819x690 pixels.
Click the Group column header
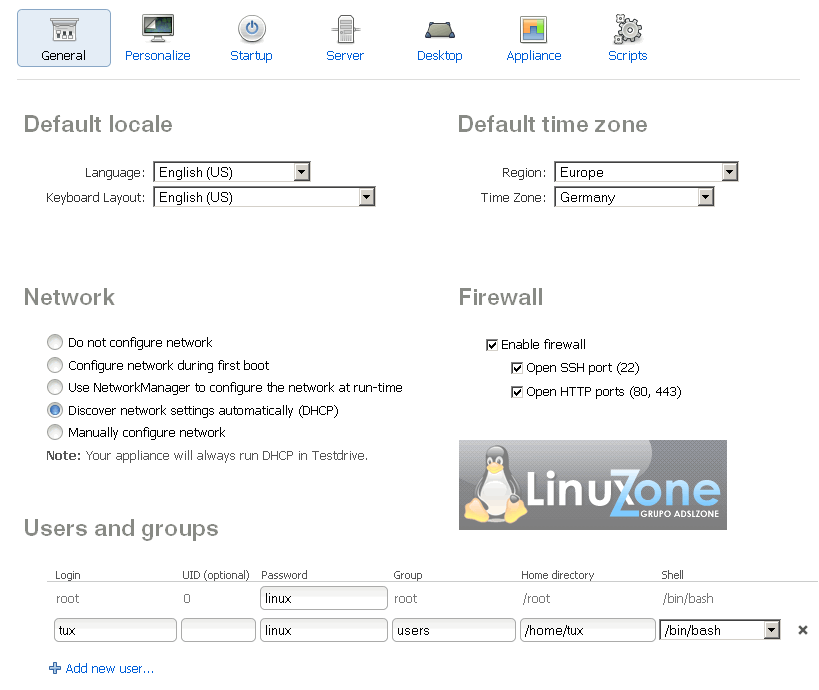pos(408,575)
